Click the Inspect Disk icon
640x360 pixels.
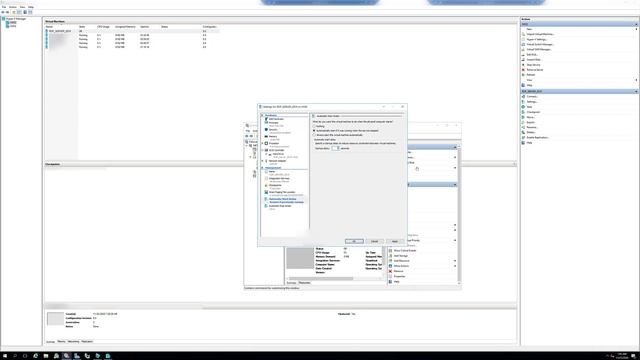coord(523,60)
